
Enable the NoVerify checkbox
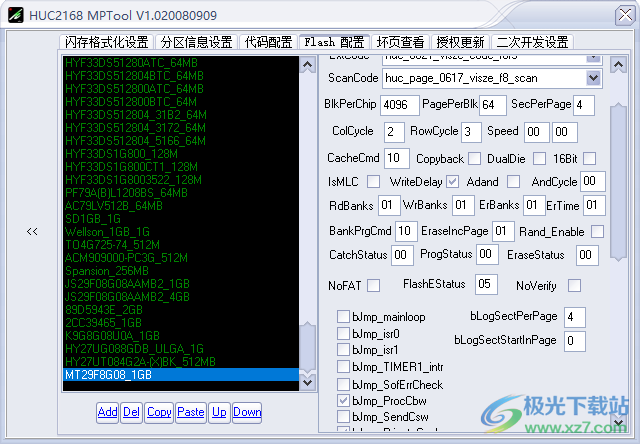click(x=574, y=285)
